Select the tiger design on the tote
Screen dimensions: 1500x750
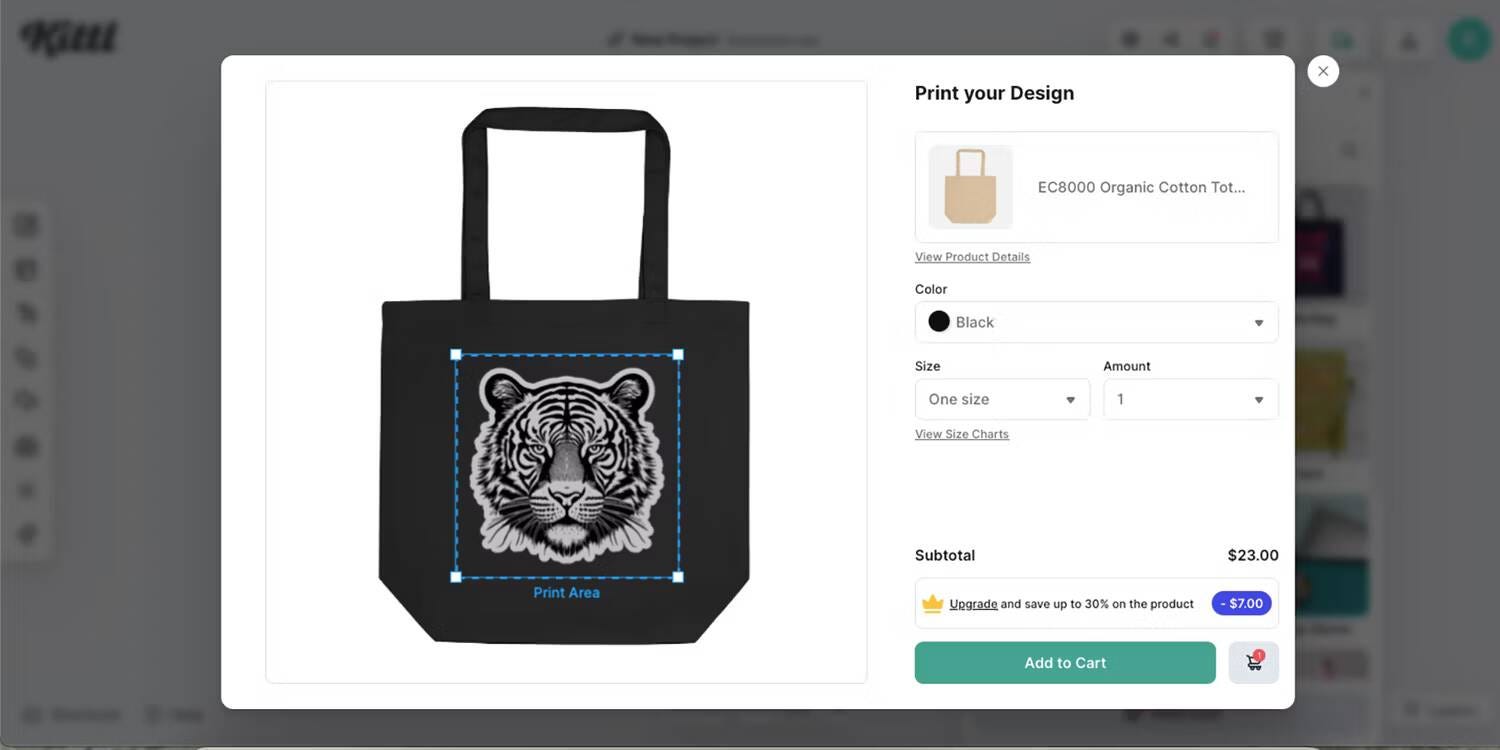(566, 465)
